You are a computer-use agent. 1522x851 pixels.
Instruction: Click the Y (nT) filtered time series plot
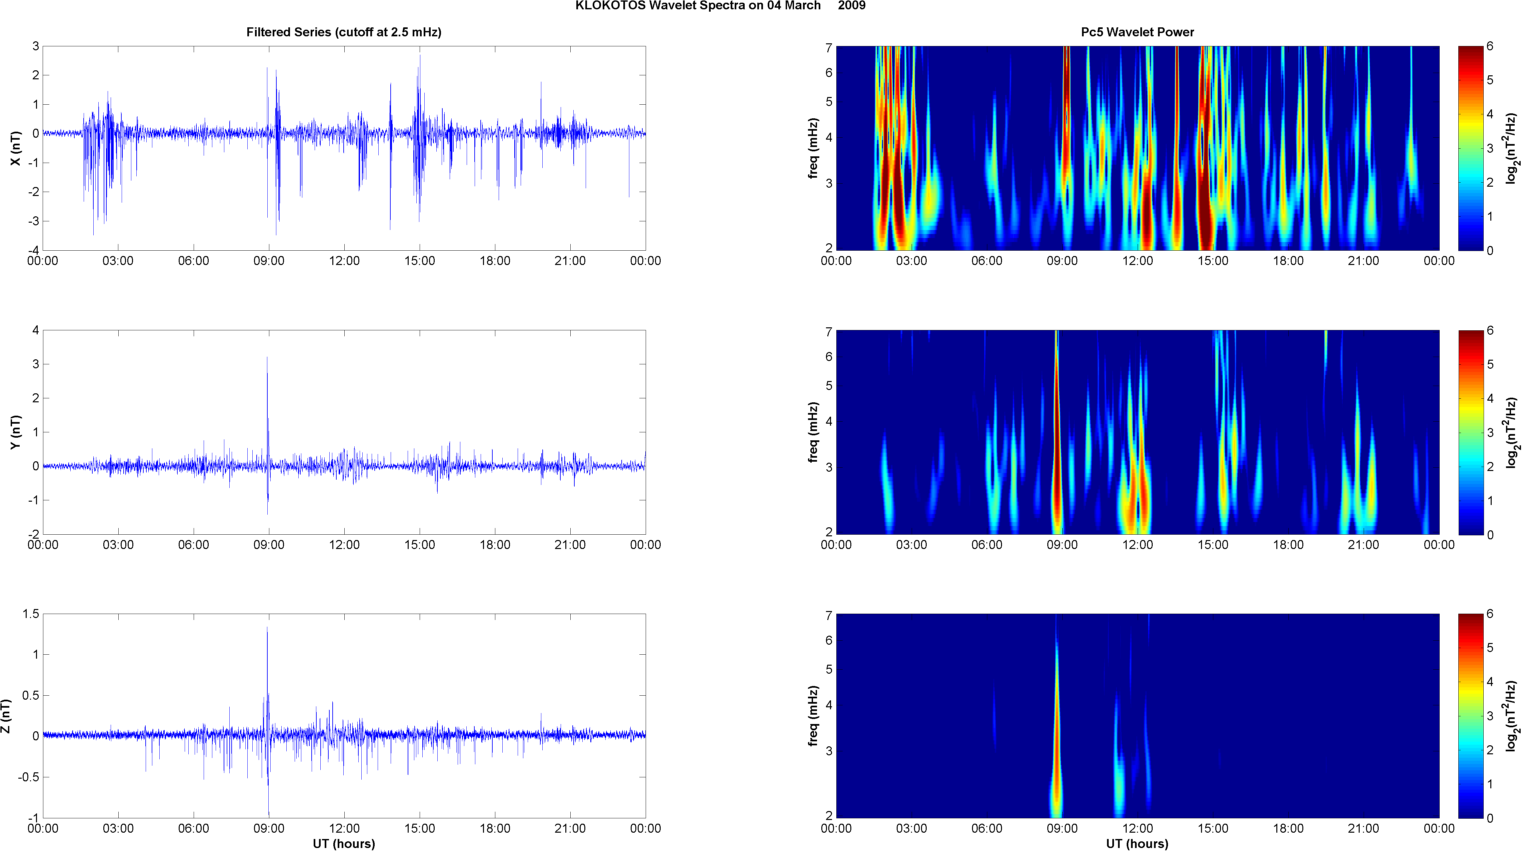point(344,432)
